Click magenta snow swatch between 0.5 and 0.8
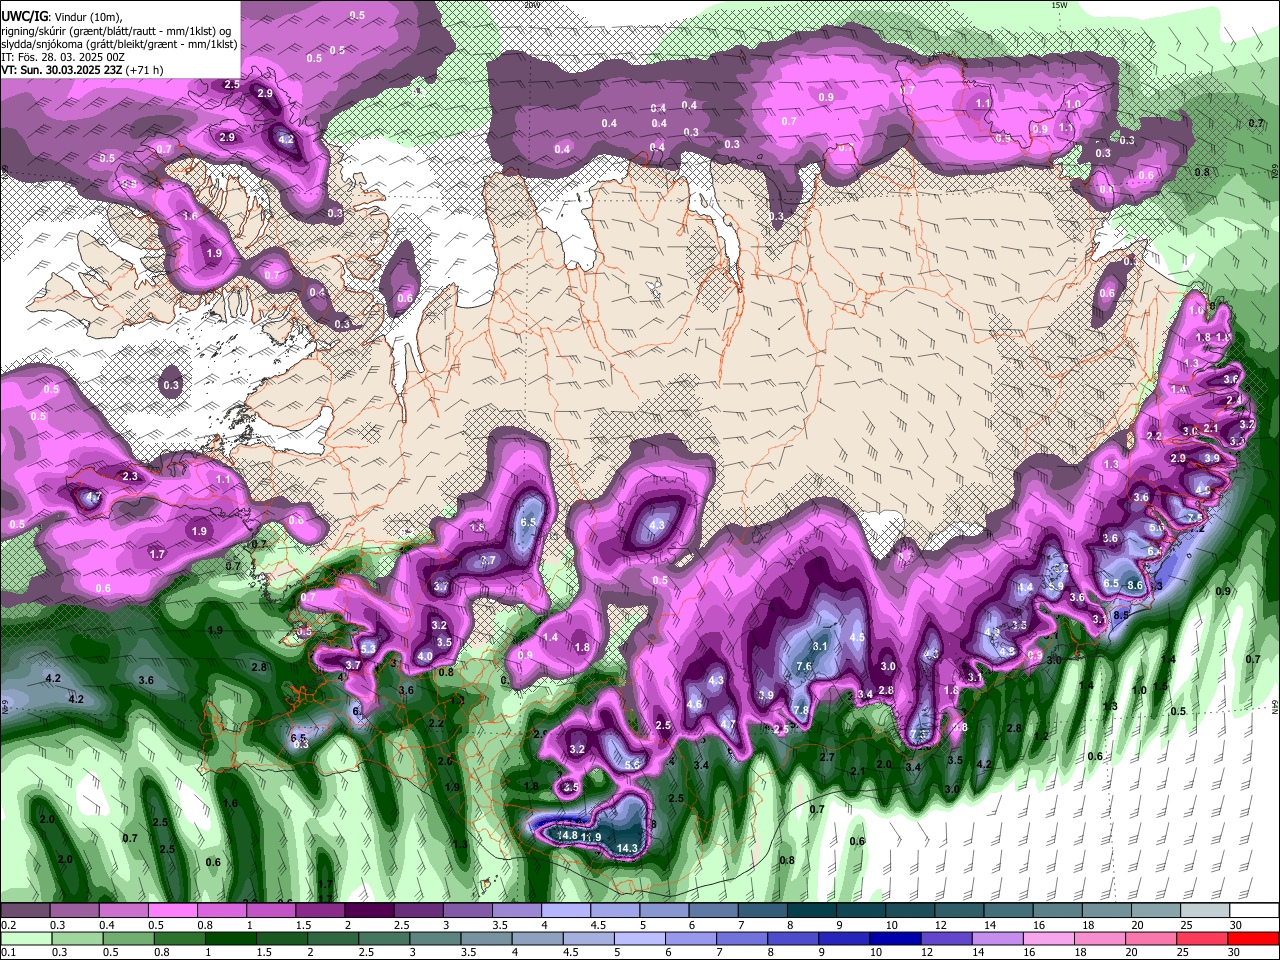Screen dimensions: 1280x960 pyautogui.click(x=172, y=912)
